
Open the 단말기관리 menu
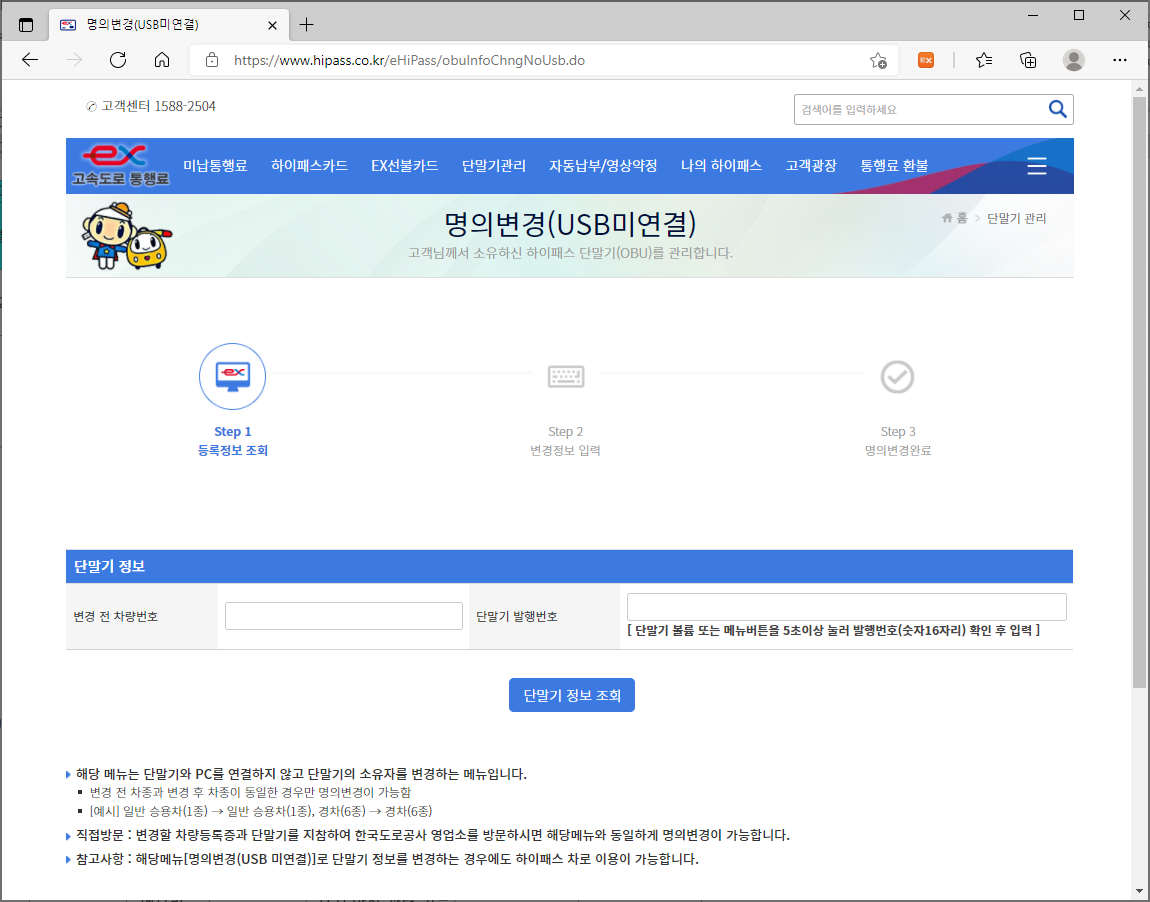493,166
